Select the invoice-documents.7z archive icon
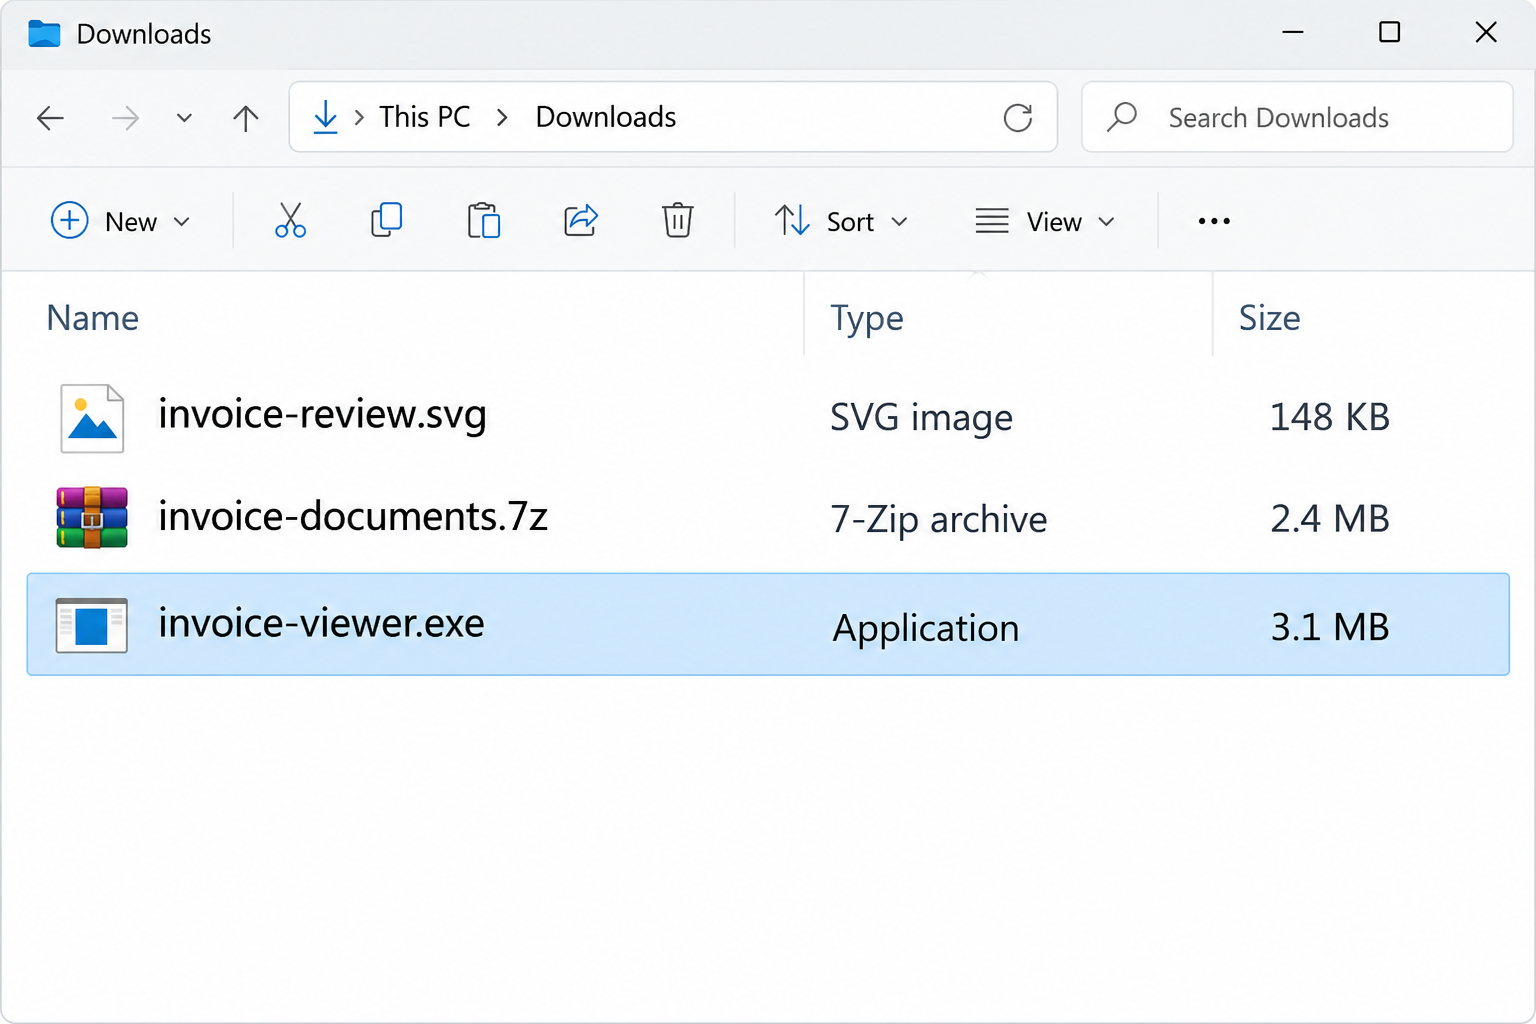1536x1024 pixels. tap(92, 518)
